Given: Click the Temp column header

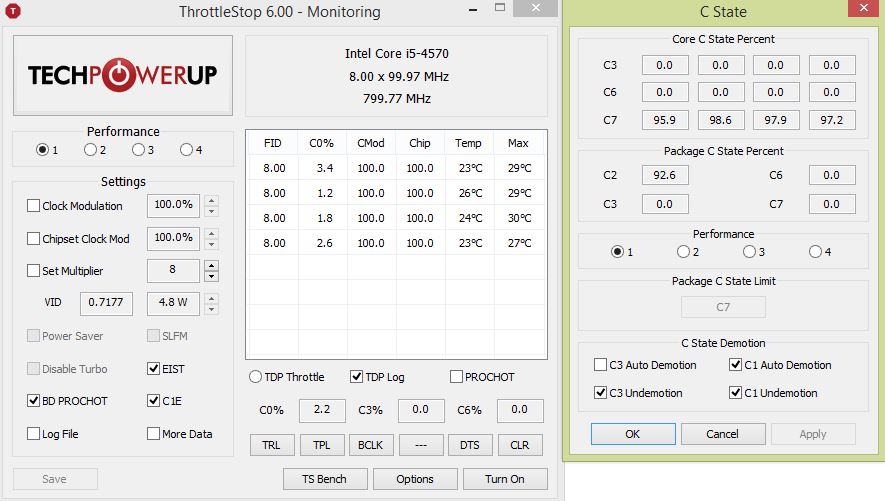Looking at the screenshot, I should [469, 143].
